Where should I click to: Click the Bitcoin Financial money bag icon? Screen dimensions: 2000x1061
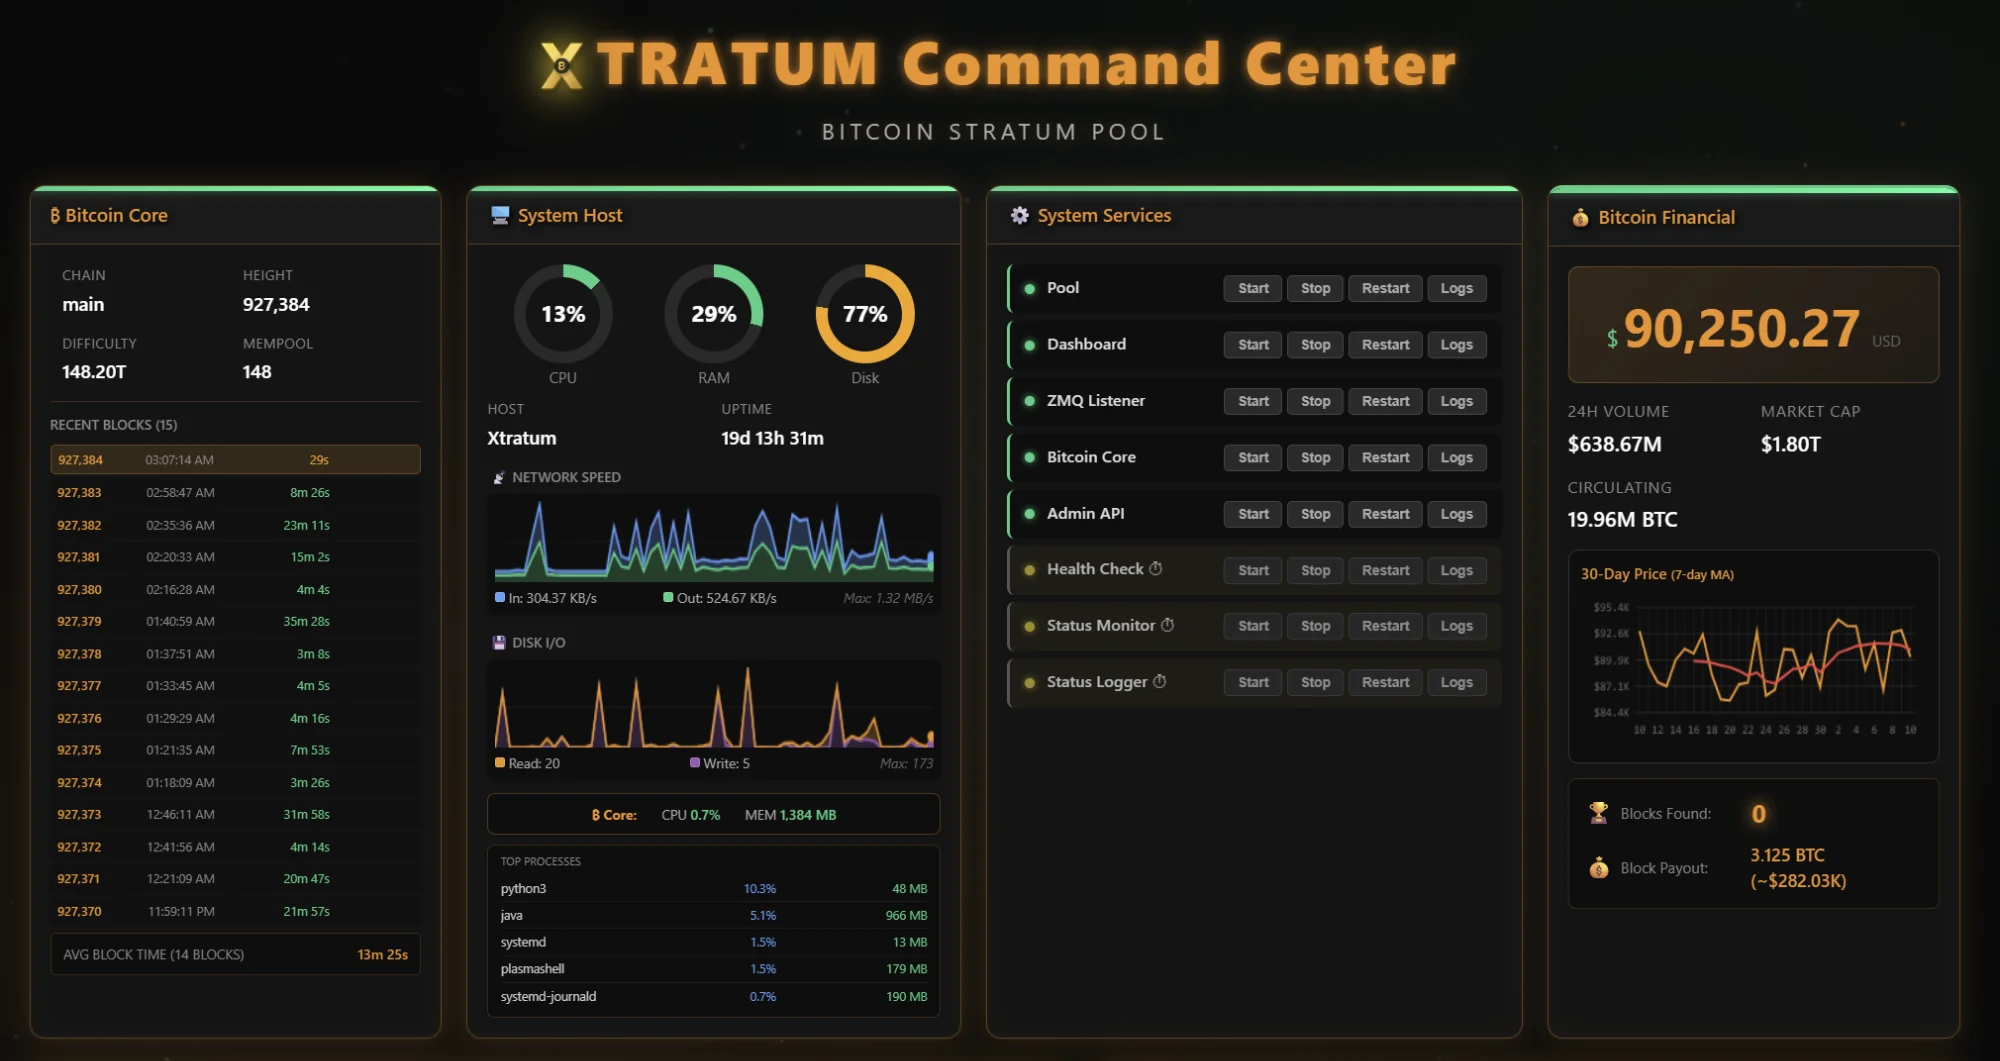tap(1580, 217)
